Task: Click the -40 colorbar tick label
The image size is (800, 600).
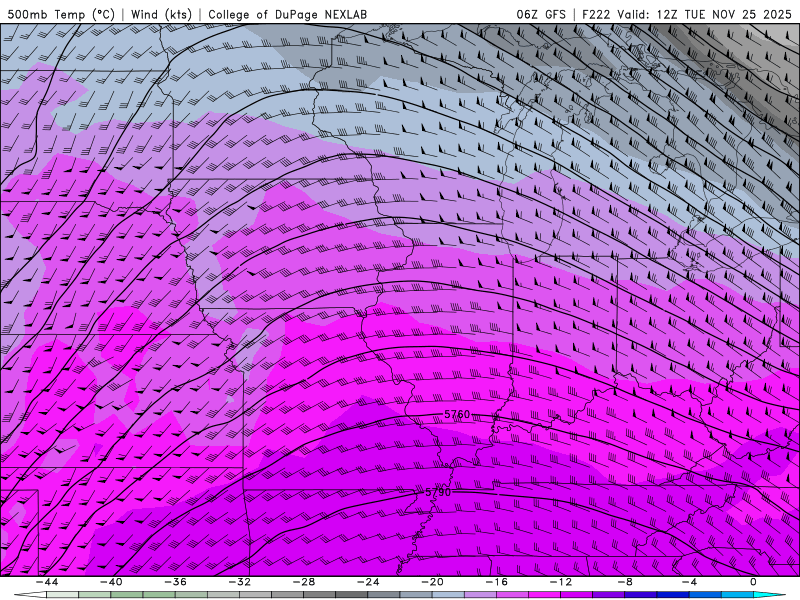Action: (111, 582)
